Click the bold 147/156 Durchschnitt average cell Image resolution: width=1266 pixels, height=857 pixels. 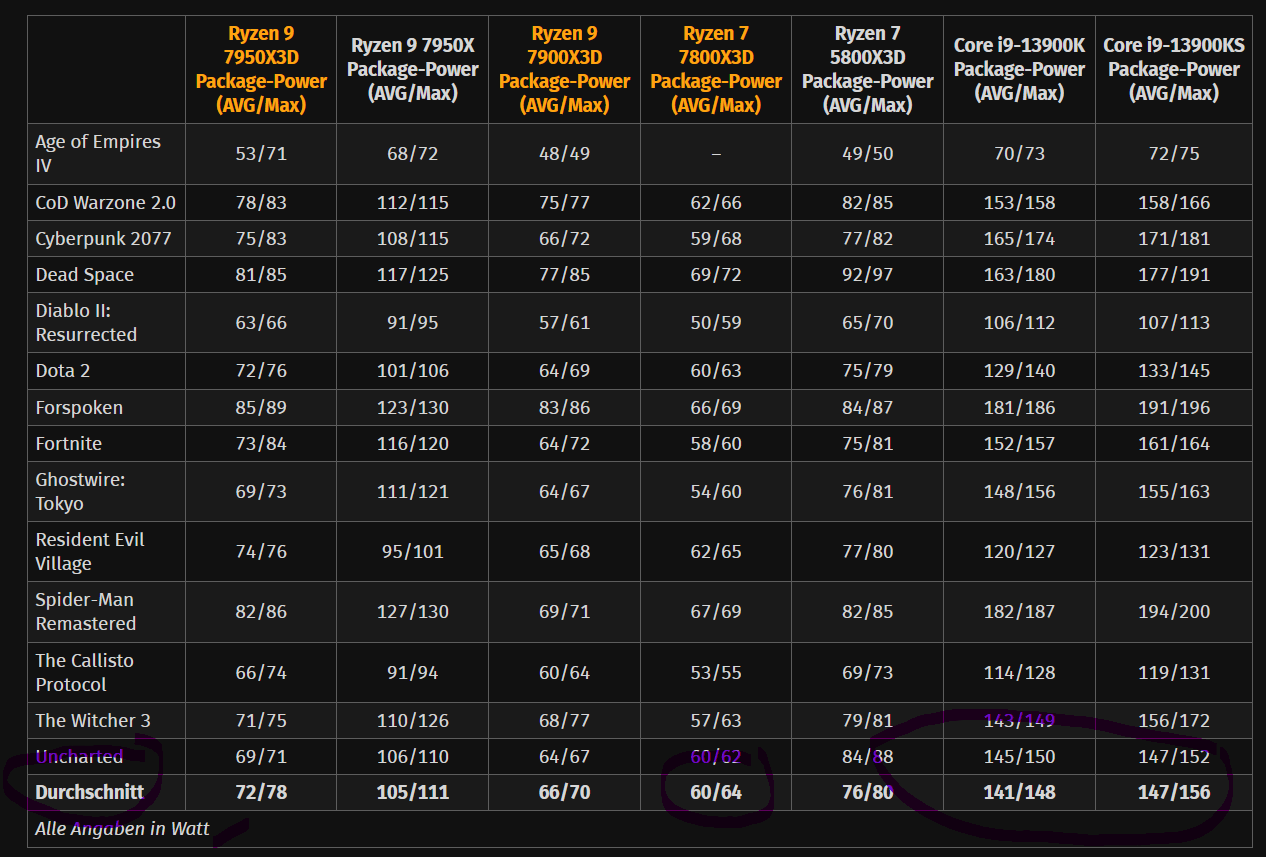click(x=1174, y=792)
